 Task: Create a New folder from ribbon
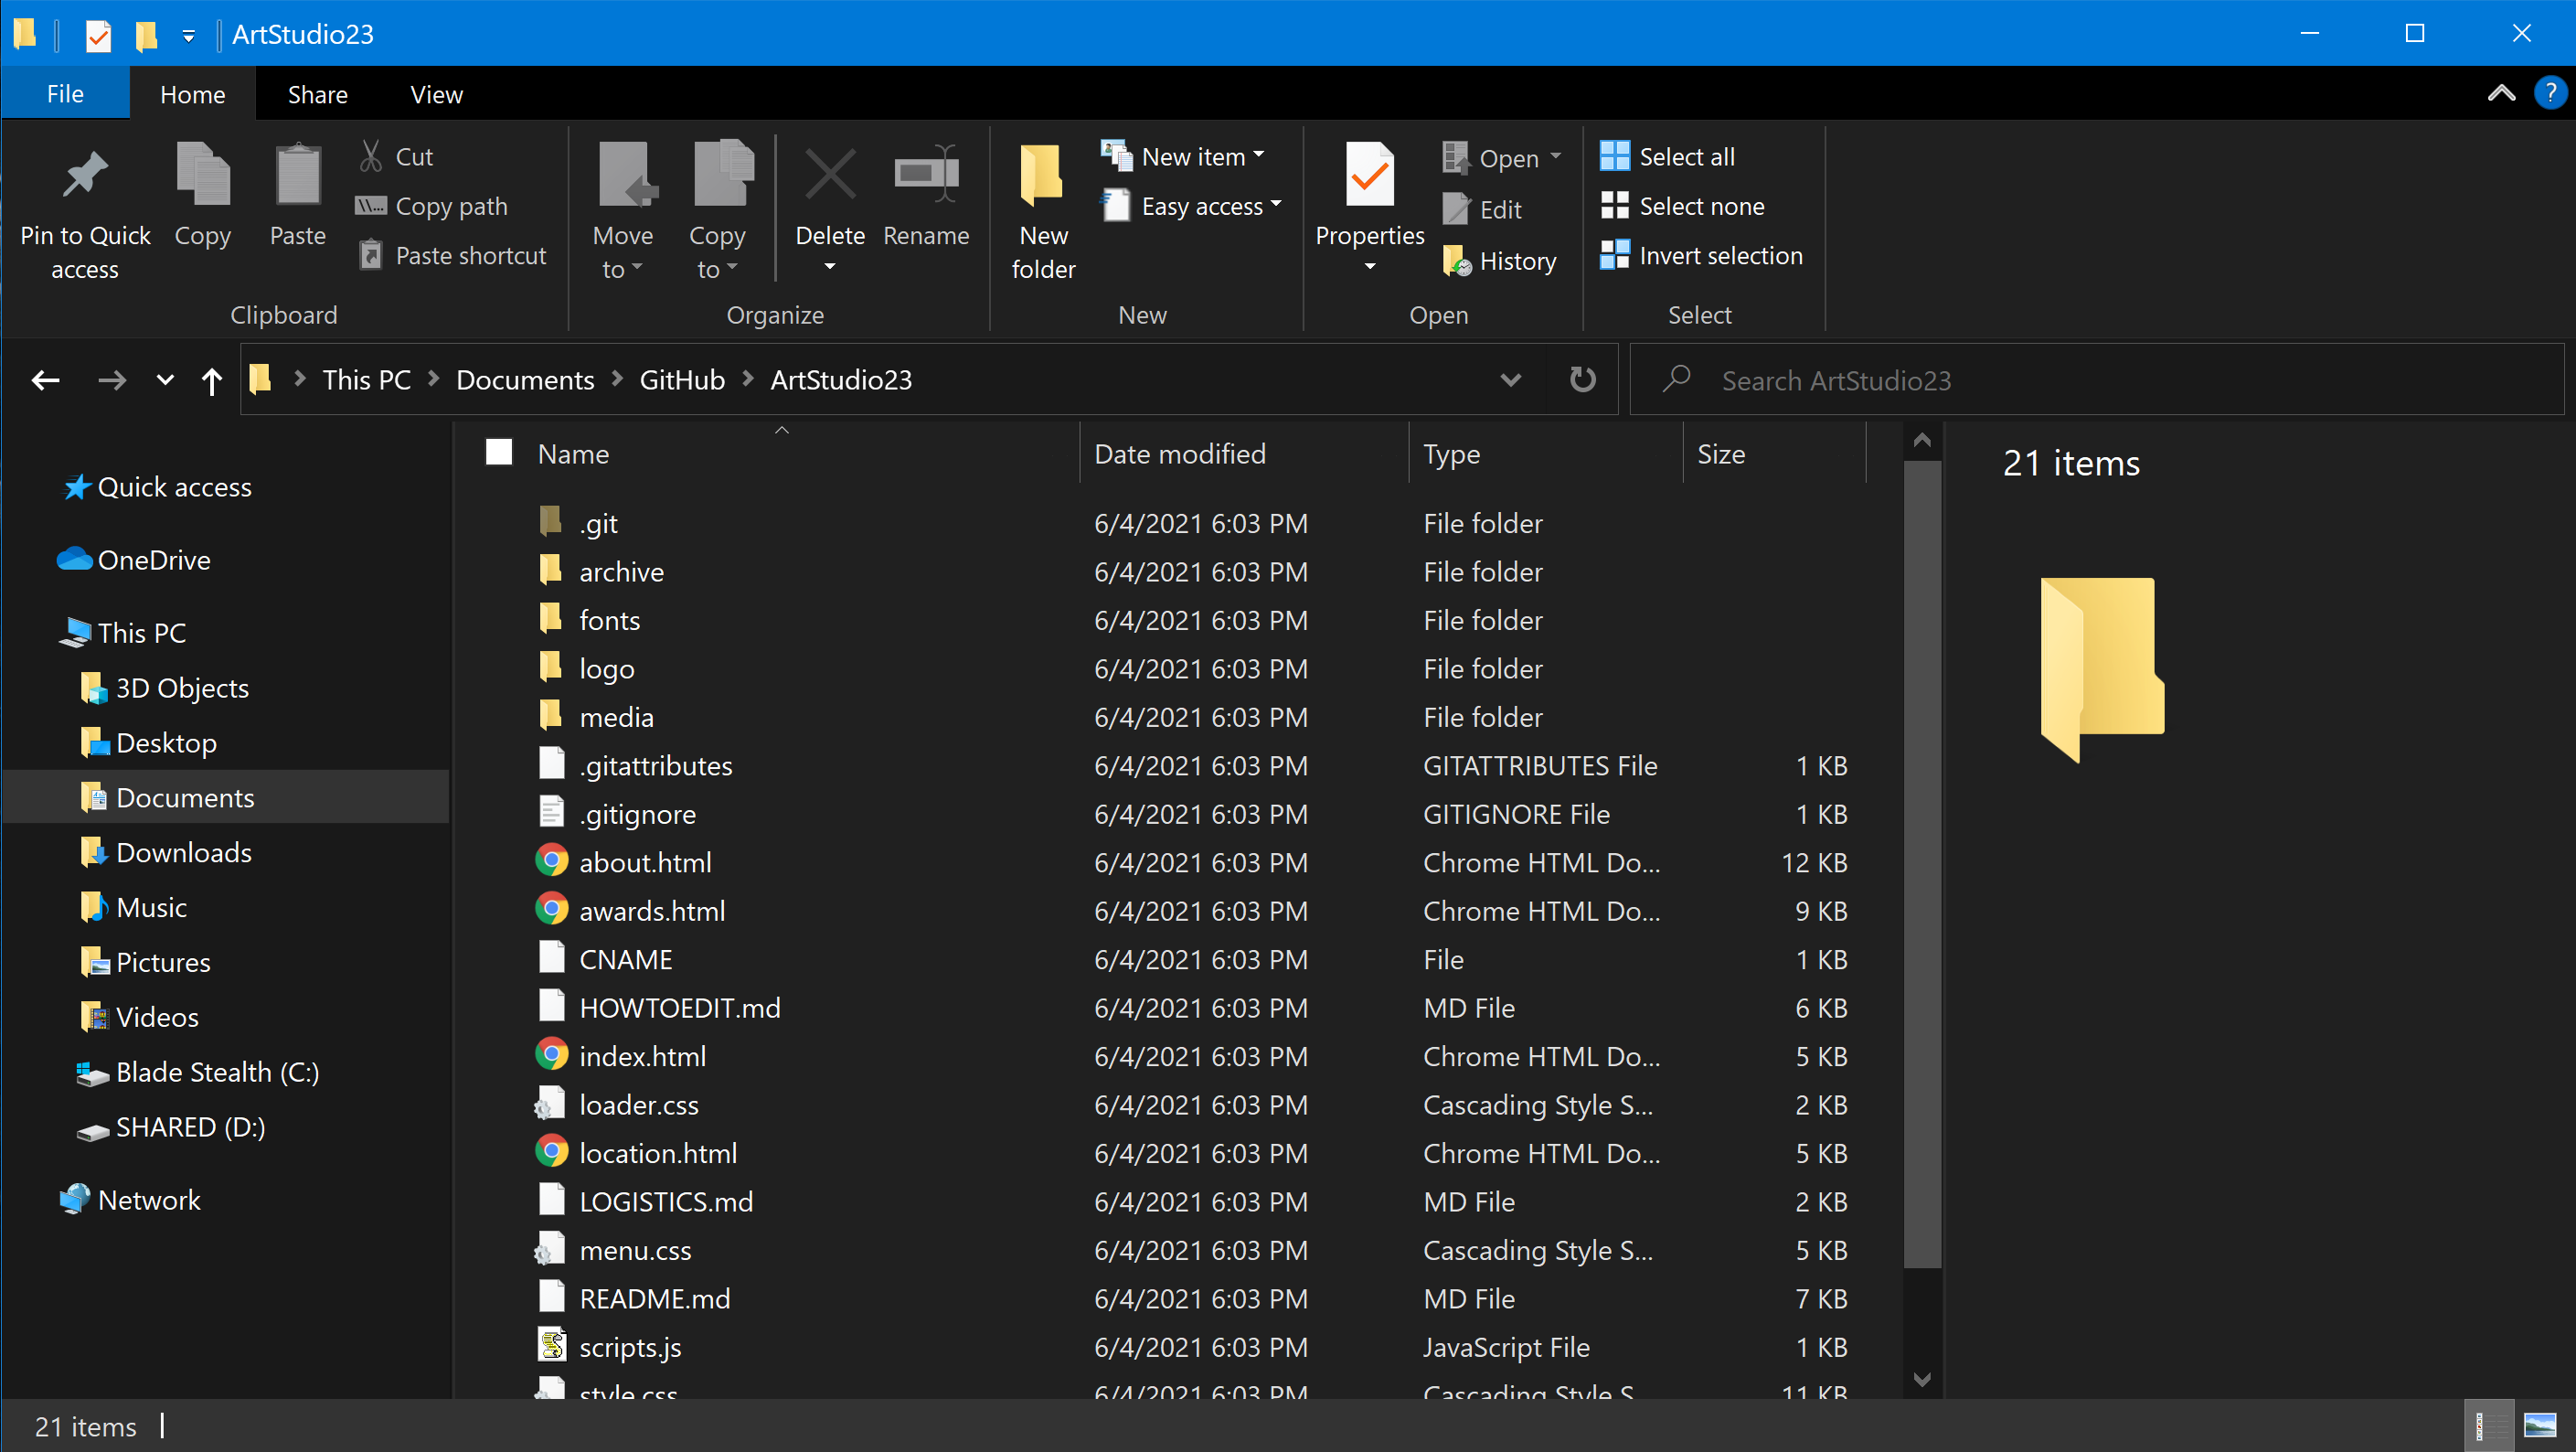pos(1042,212)
